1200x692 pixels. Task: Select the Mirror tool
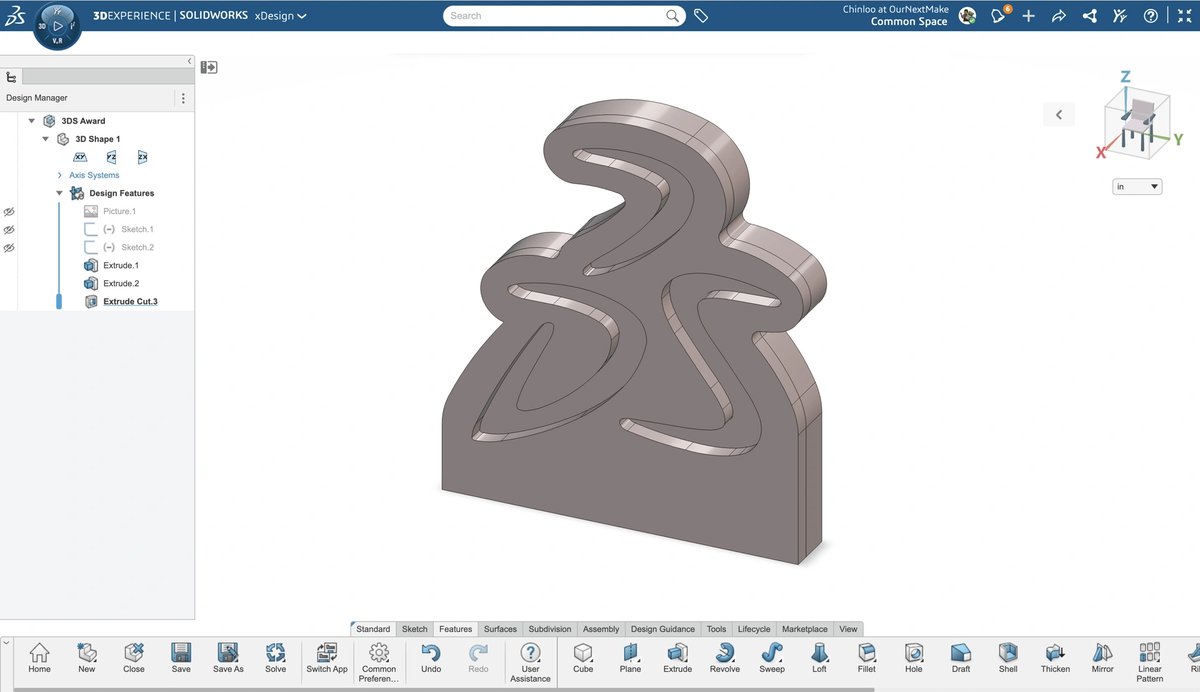tap(1103, 658)
